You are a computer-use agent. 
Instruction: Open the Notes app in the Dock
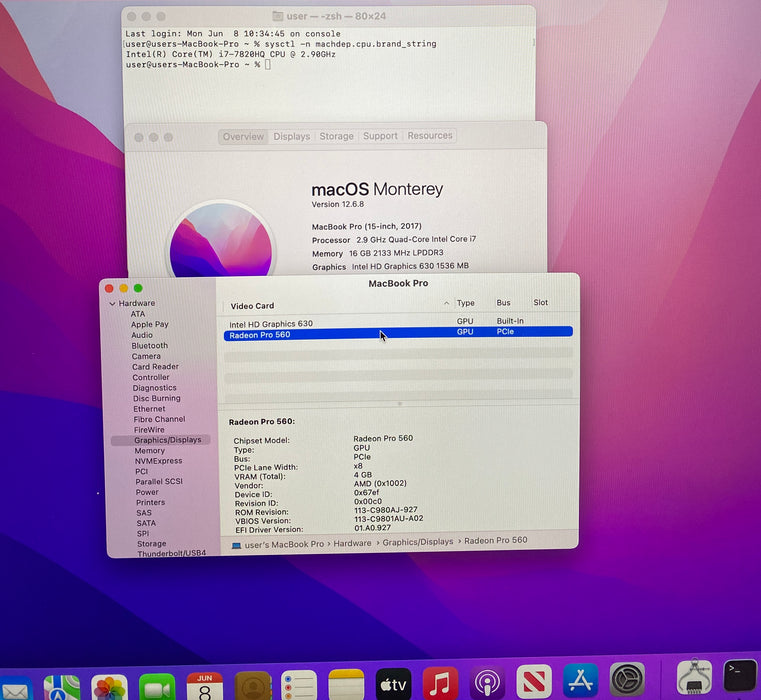pyautogui.click(x=346, y=684)
